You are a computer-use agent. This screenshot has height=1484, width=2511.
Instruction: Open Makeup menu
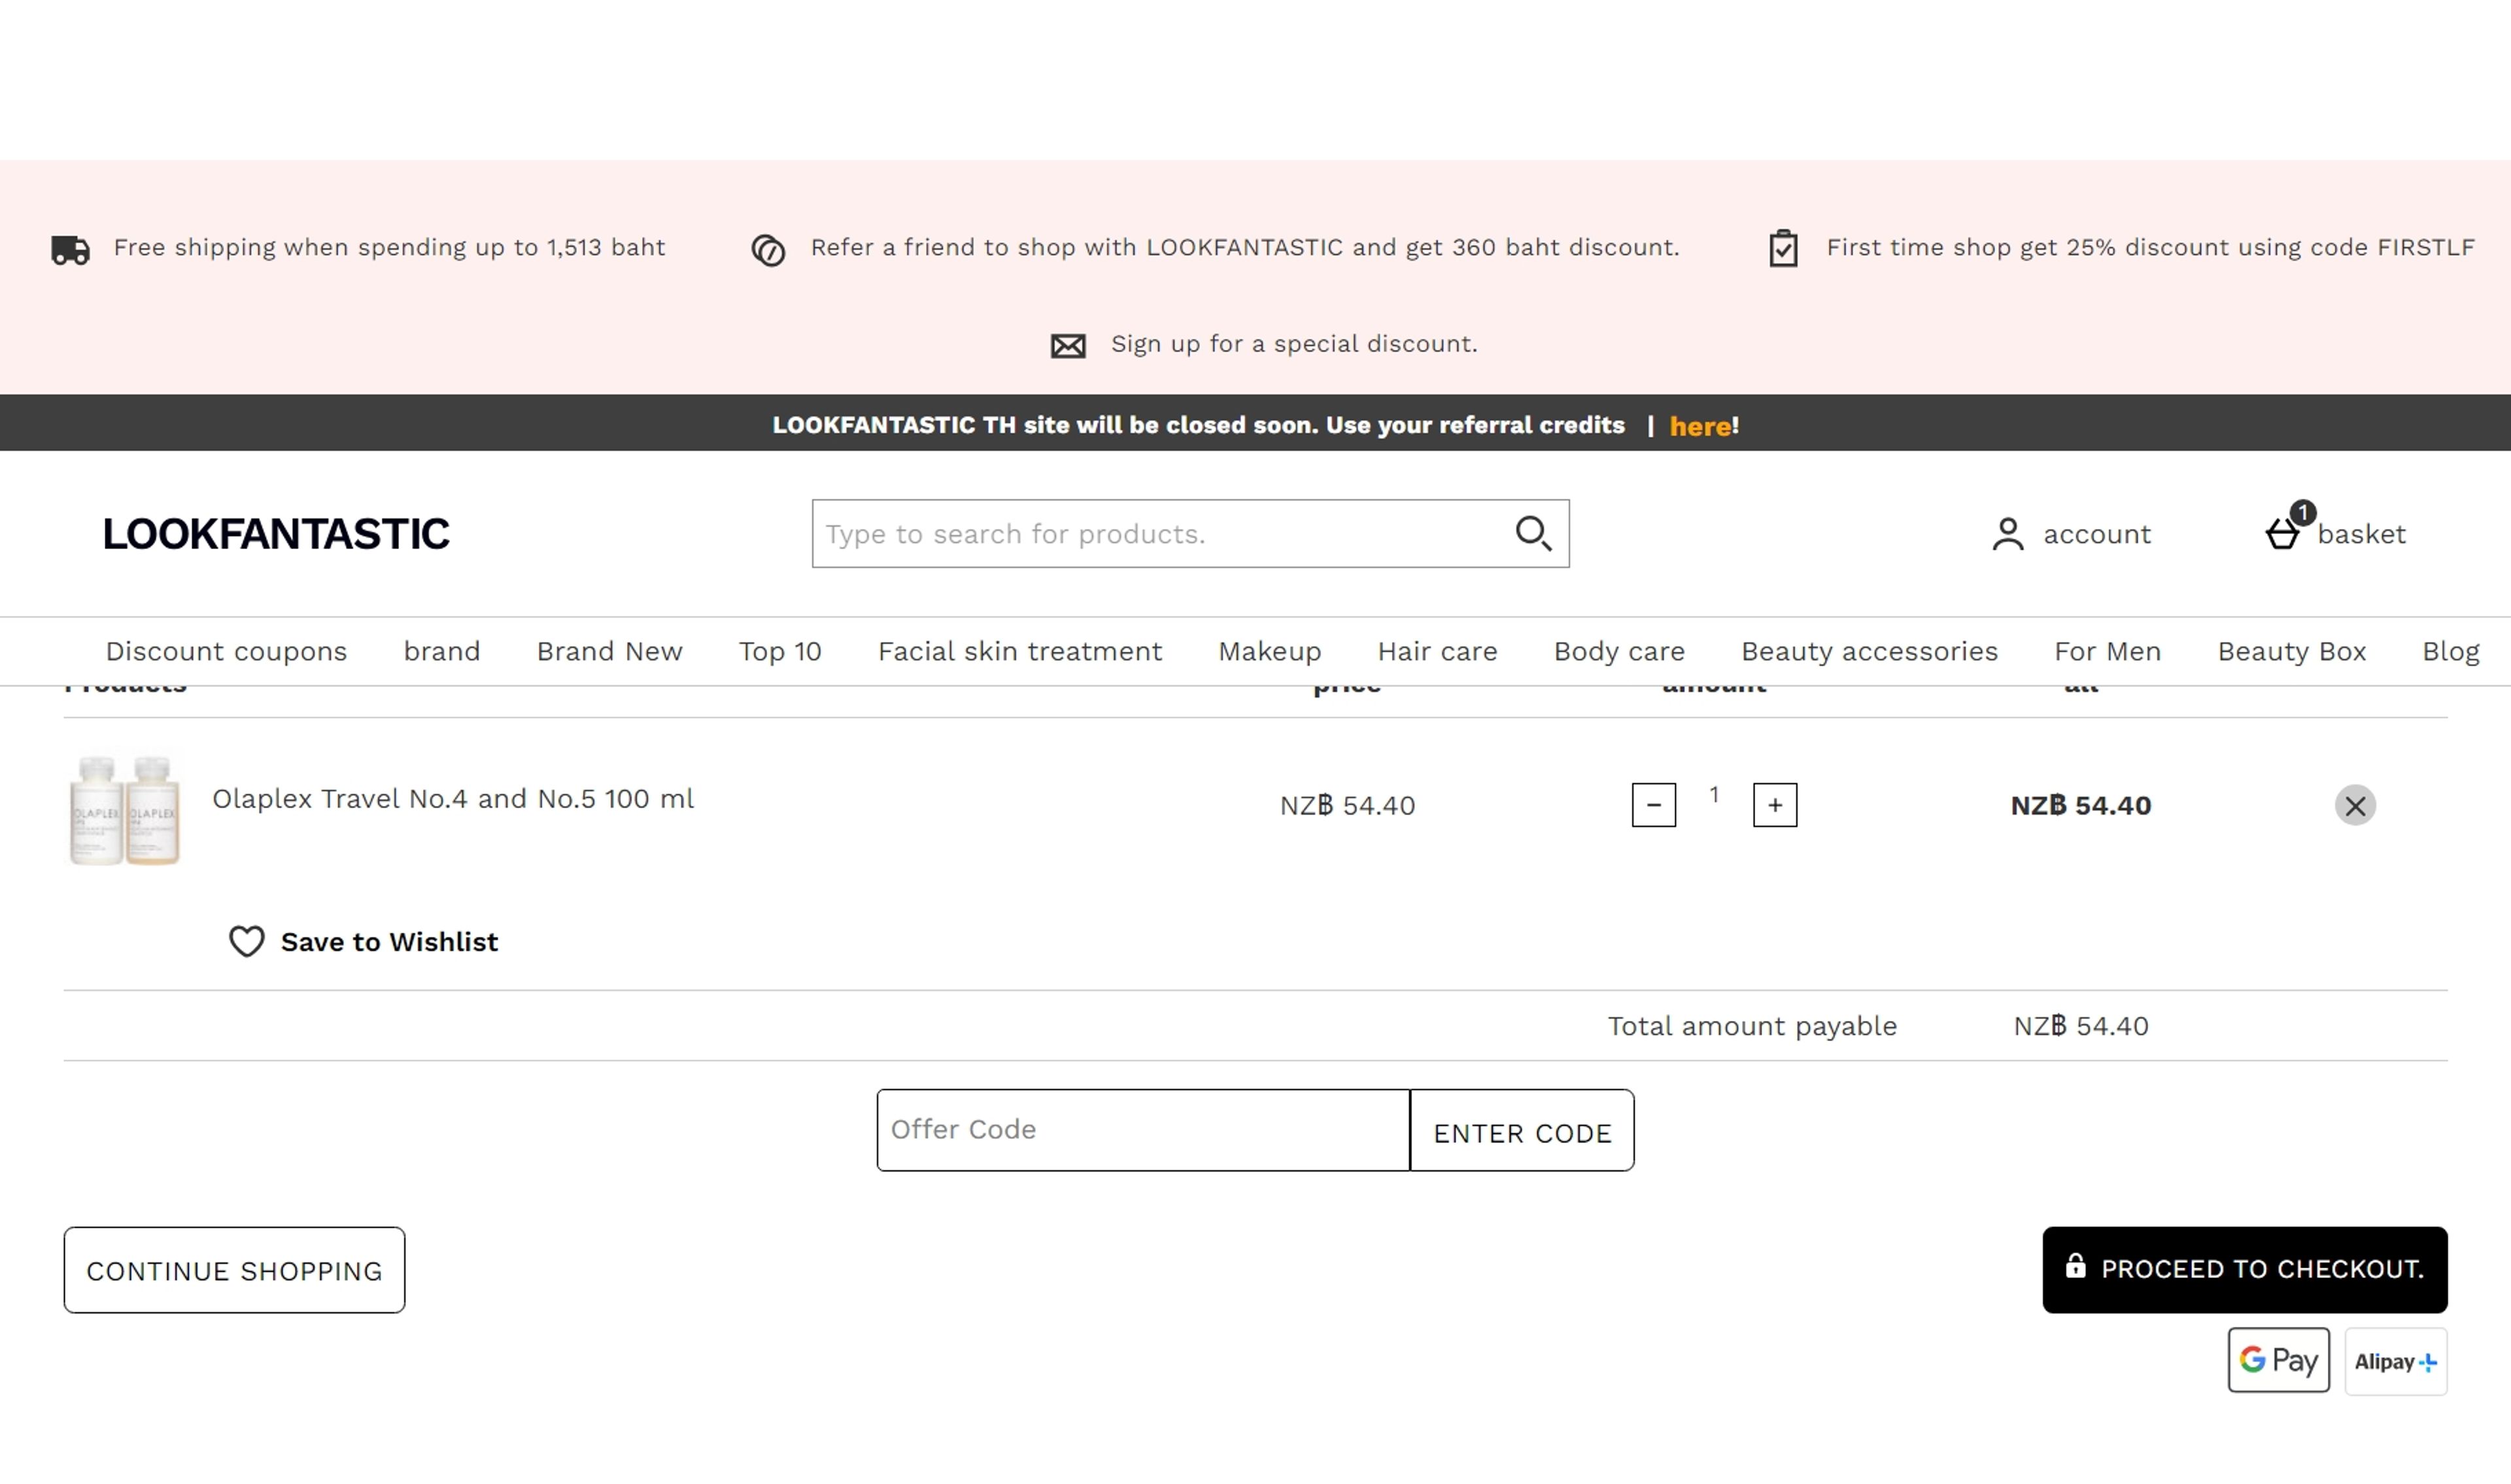coord(1270,651)
